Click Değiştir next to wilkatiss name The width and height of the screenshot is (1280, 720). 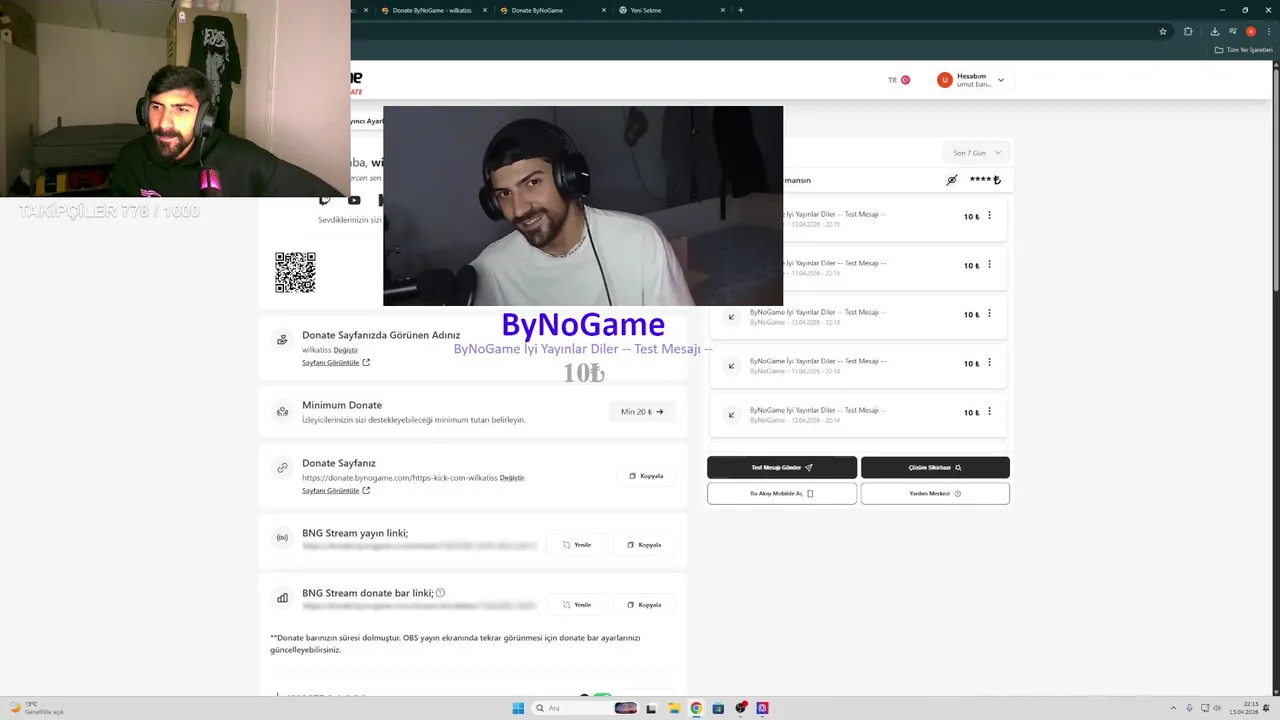pos(345,350)
